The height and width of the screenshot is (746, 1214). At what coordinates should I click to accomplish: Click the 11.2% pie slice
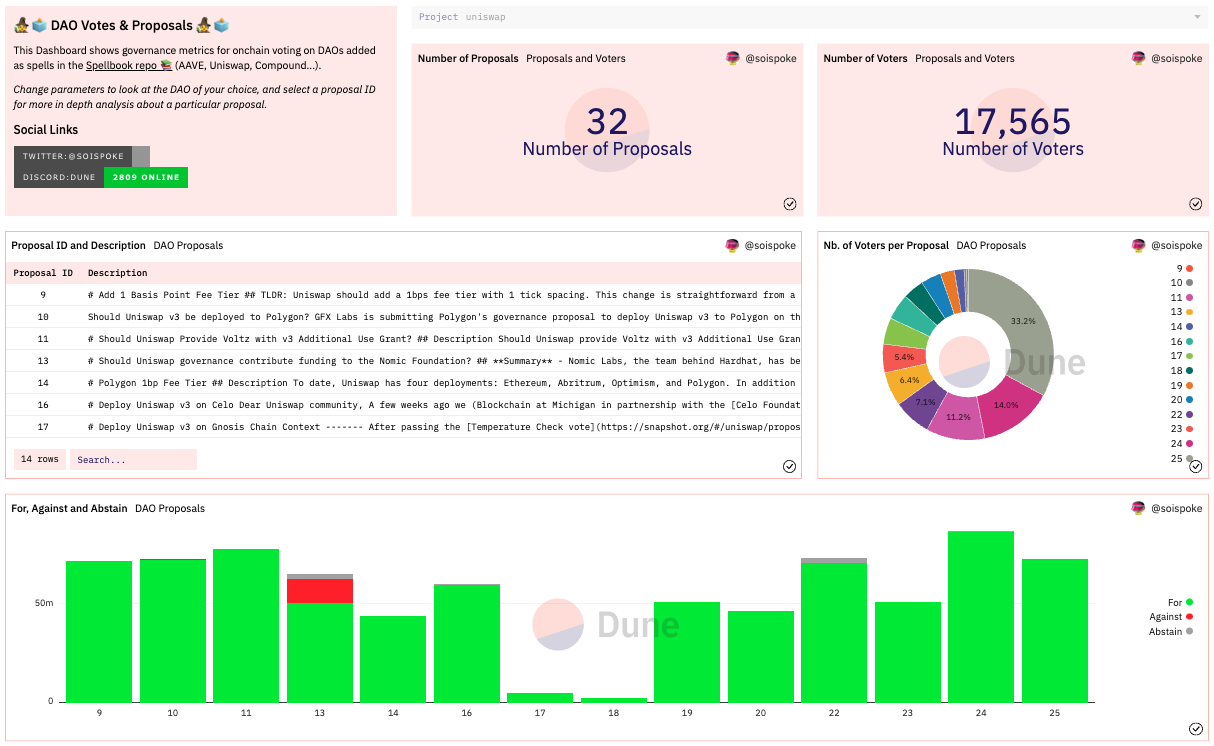(x=958, y=418)
